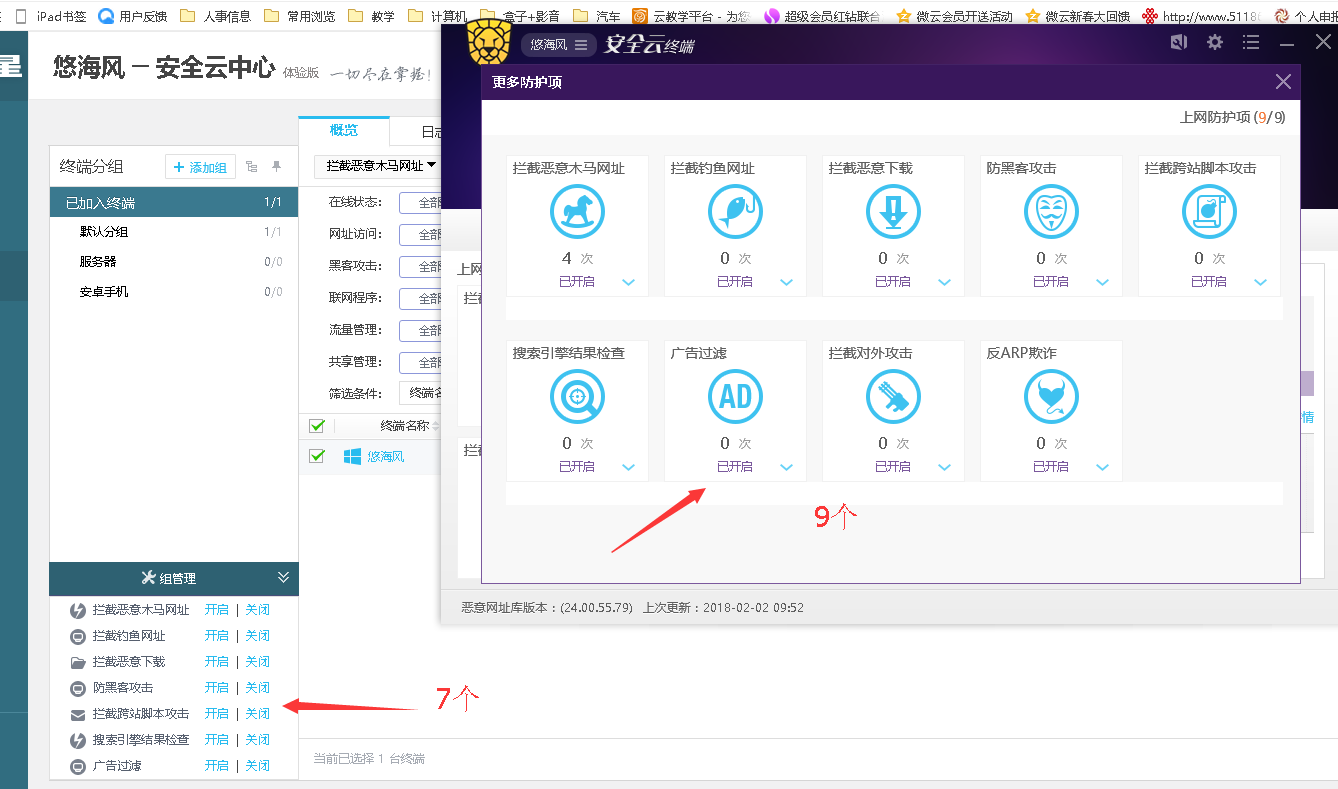Click the devil heart icon for 反ARP欺诈 card
Viewport: 1338px width, 789px height.
(1051, 396)
